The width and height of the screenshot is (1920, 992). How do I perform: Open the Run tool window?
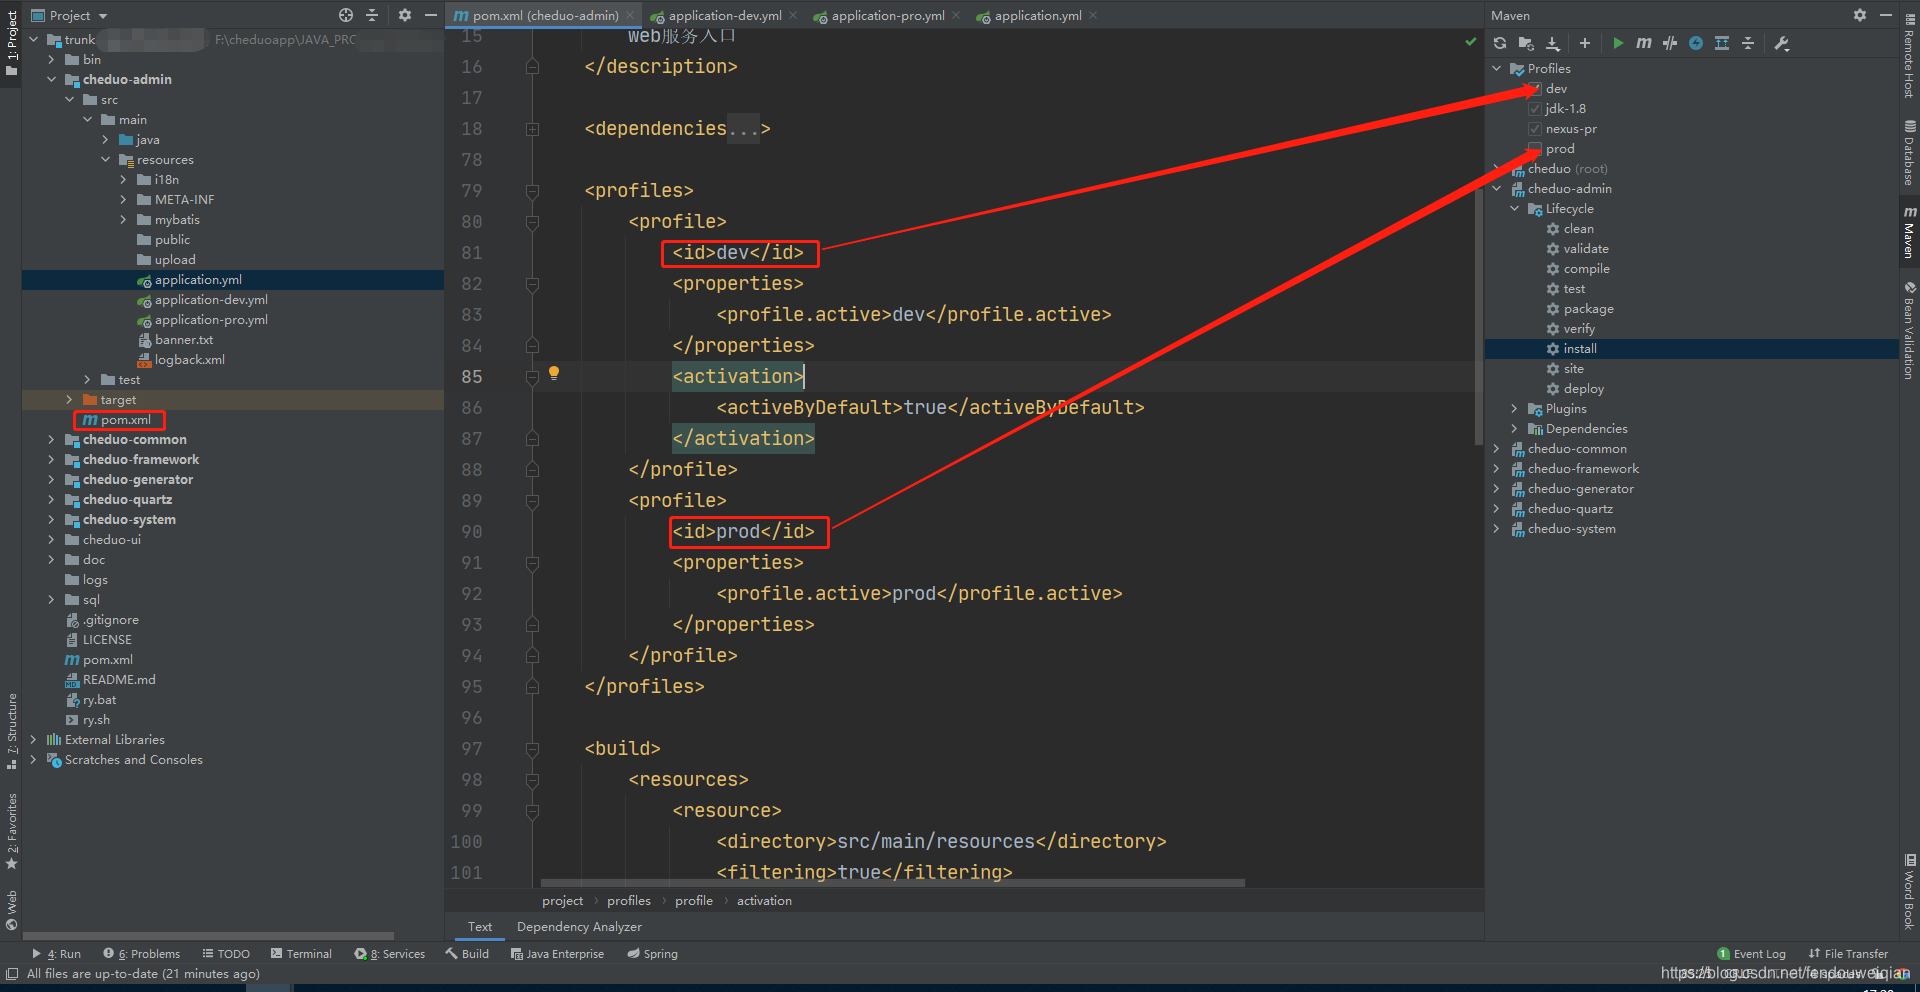coord(57,954)
